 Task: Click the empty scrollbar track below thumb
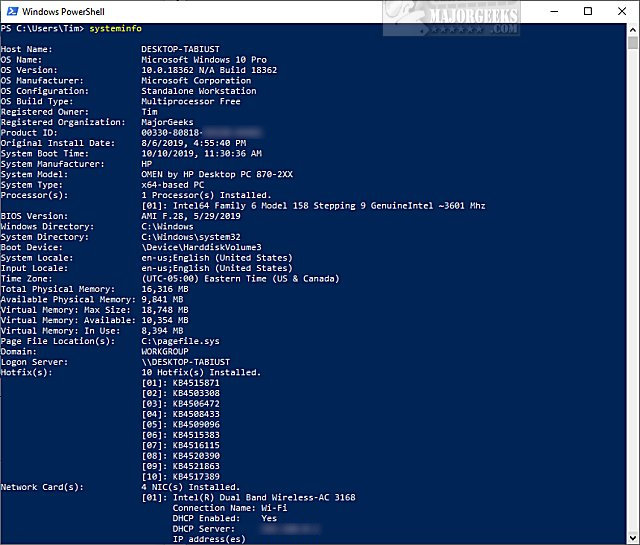coord(632,300)
